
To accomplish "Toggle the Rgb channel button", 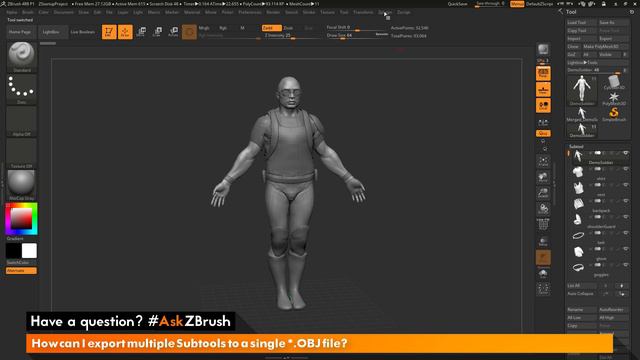I will coord(223,28).
